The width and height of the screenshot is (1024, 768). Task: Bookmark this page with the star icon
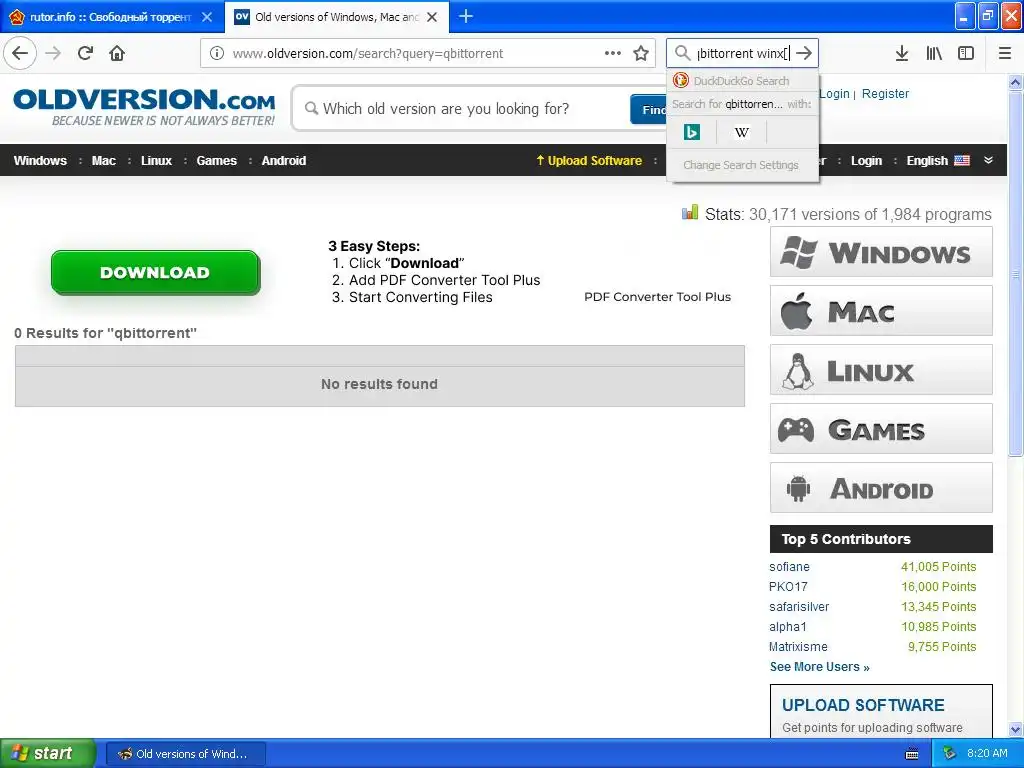pos(641,53)
